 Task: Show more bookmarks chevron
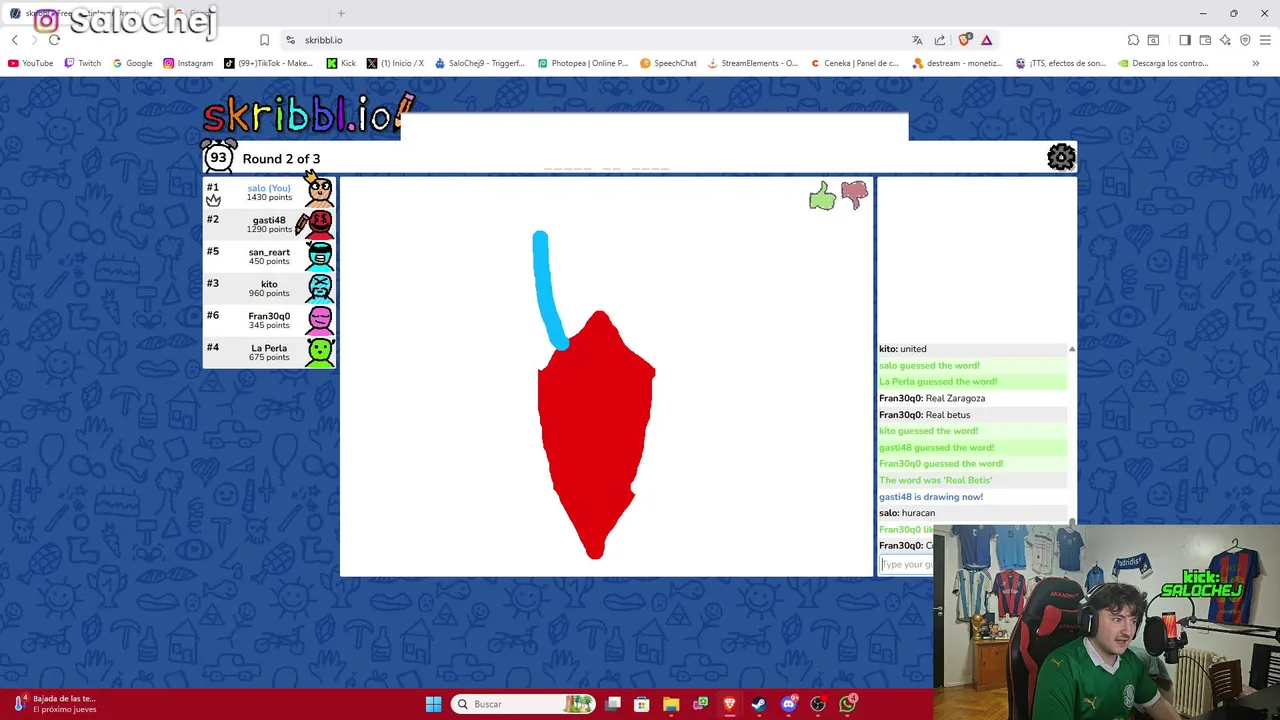pos(1256,63)
